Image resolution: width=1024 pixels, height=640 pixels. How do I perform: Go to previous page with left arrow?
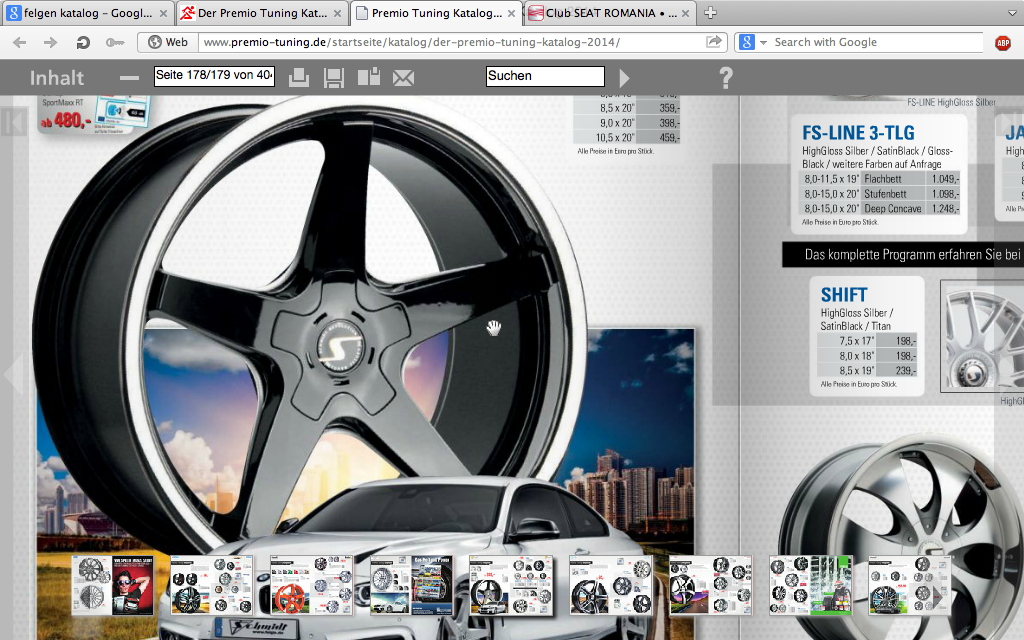coord(13,375)
